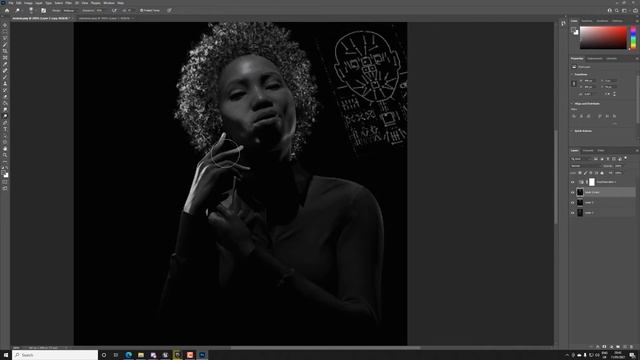Switch to the Adjustments tab

(x=595, y=59)
